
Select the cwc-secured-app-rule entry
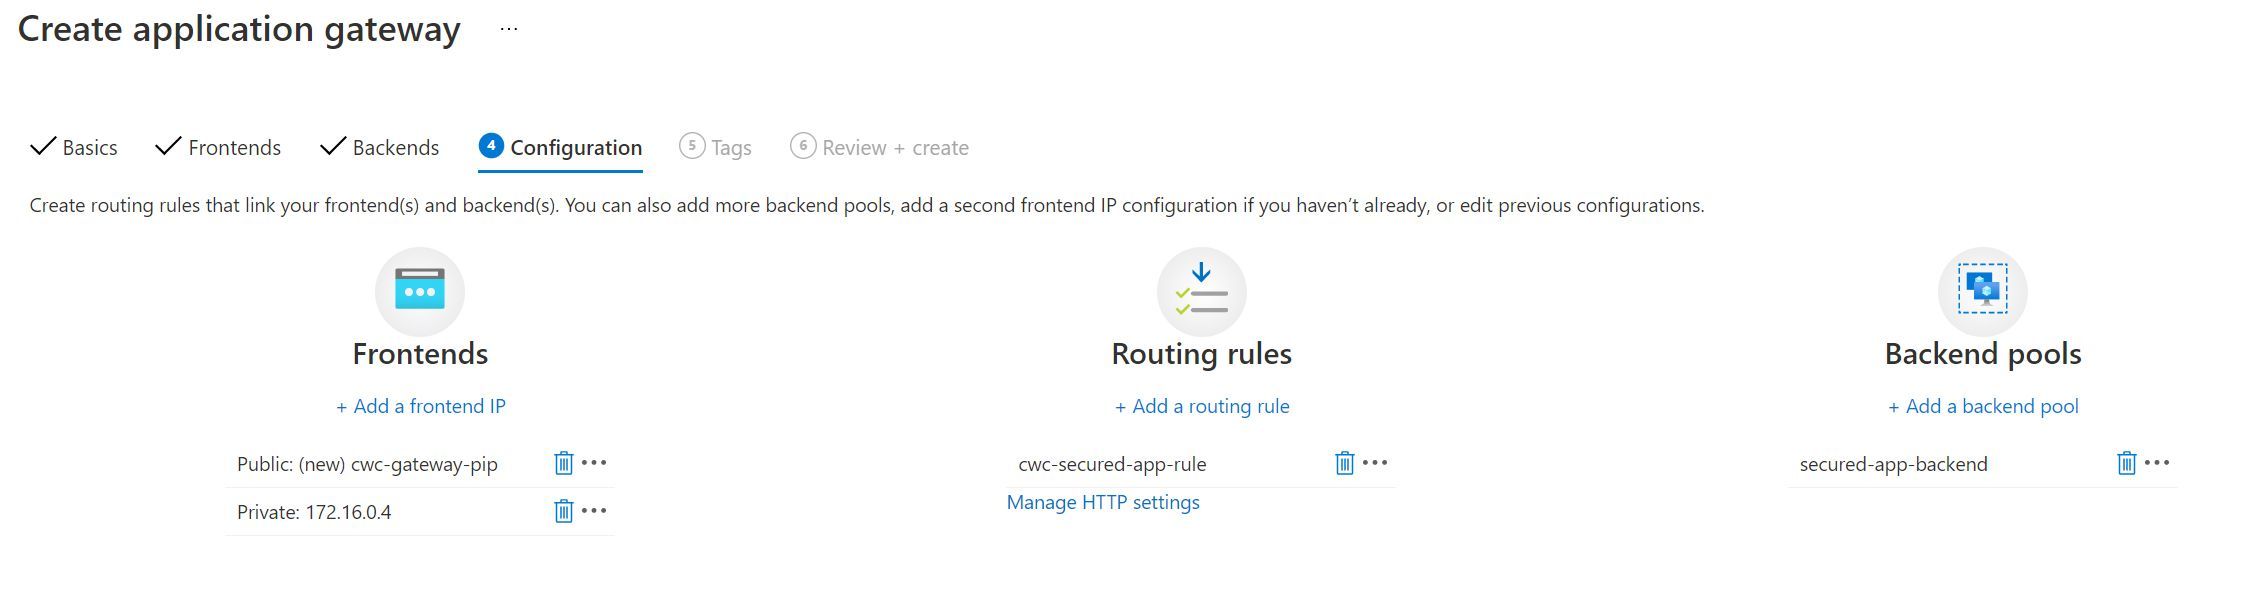click(x=1112, y=463)
